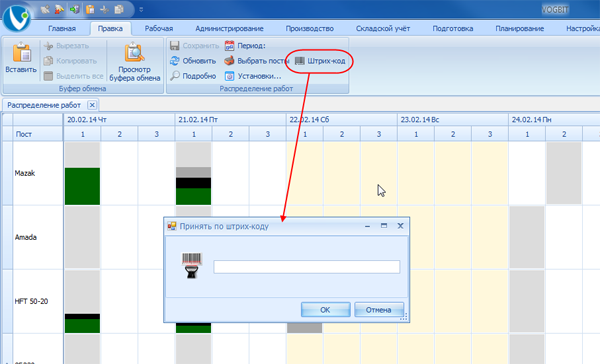Click the quick access icon with red X
Image resolution: width=600 pixels, height=364 pixels.
point(59,10)
